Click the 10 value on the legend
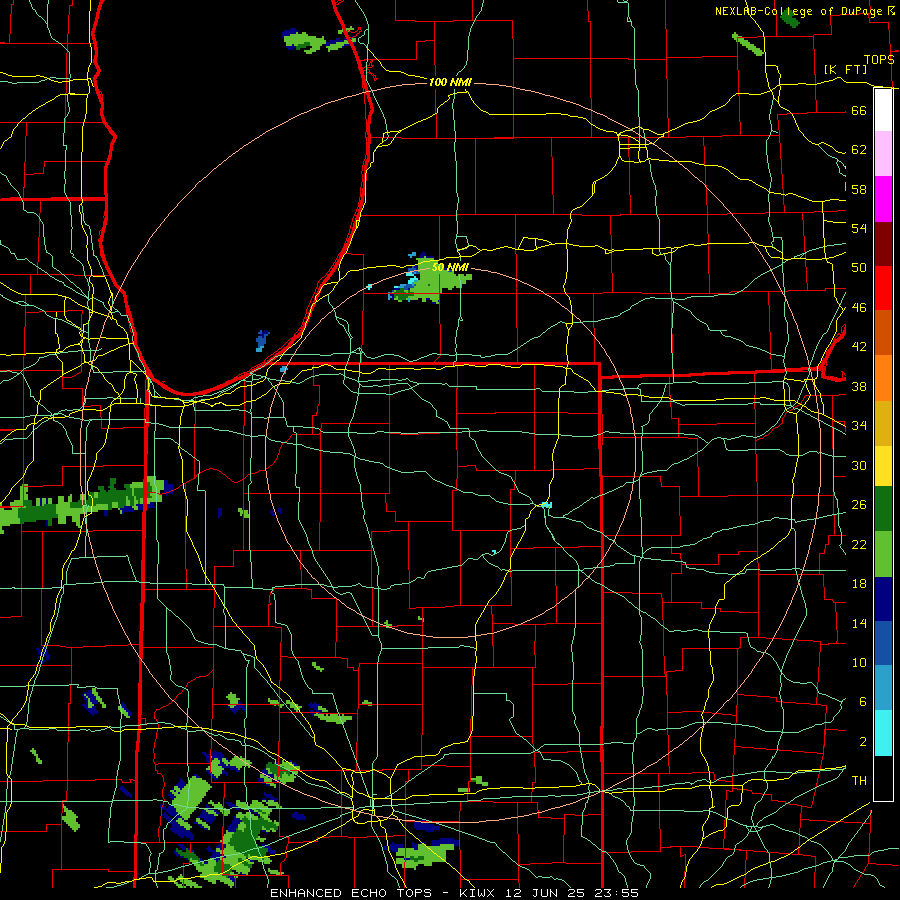900x900 pixels. tap(859, 662)
